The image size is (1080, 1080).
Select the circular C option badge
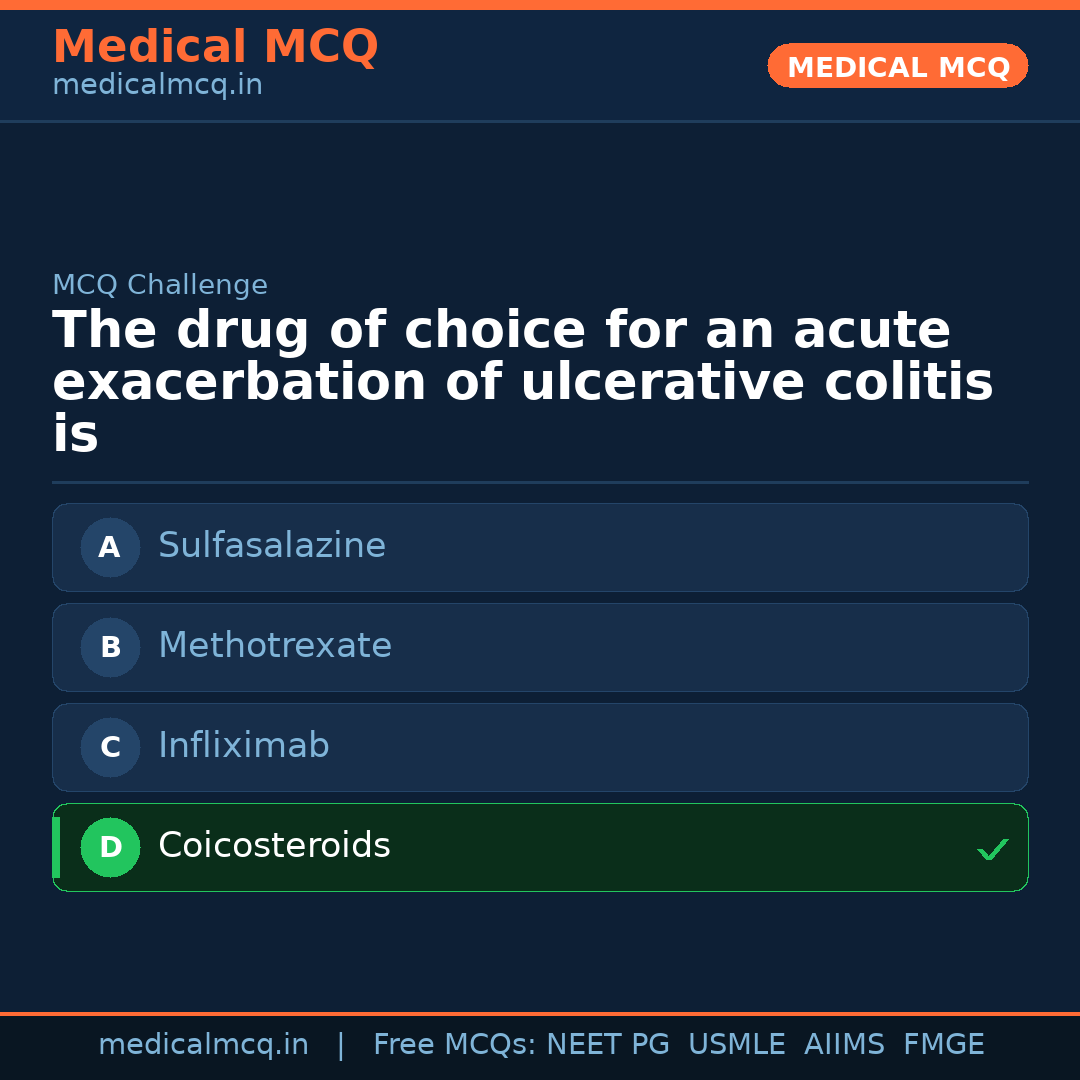point(110,747)
